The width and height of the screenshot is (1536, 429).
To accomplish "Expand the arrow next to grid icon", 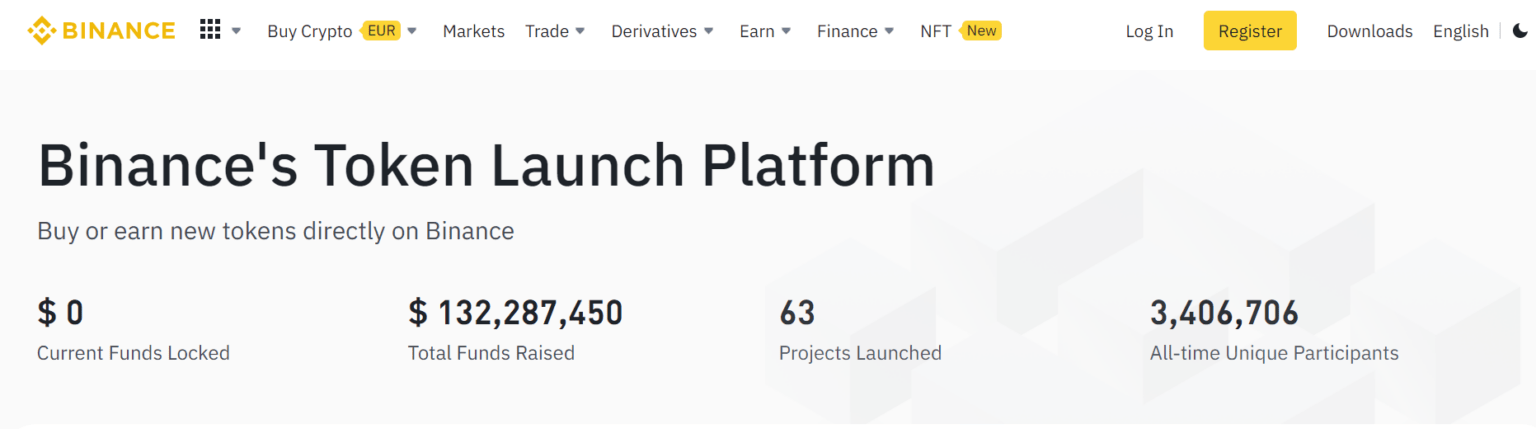I will [x=236, y=31].
